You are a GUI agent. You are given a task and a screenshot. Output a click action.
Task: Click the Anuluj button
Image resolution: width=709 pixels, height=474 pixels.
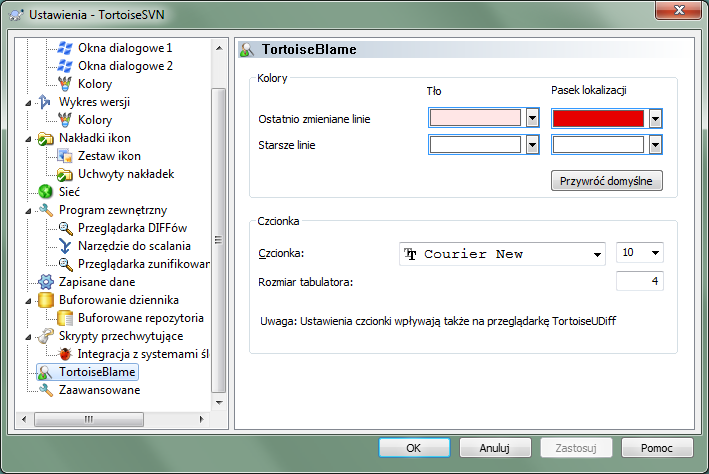click(x=495, y=448)
